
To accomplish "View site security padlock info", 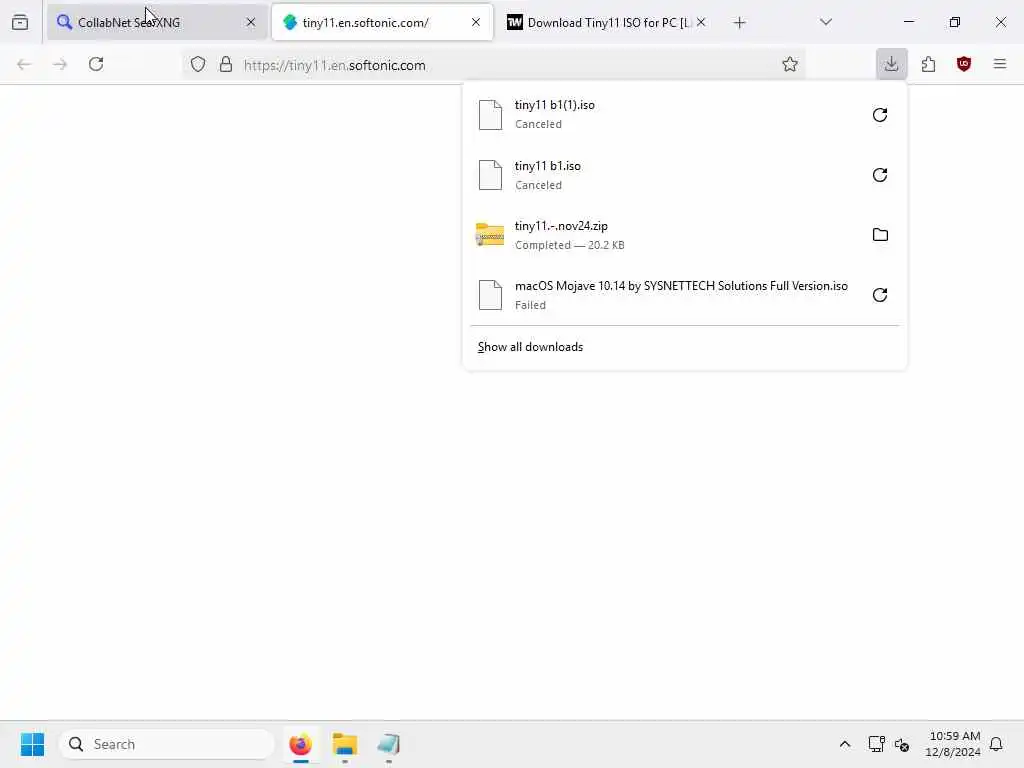I will click(x=226, y=64).
